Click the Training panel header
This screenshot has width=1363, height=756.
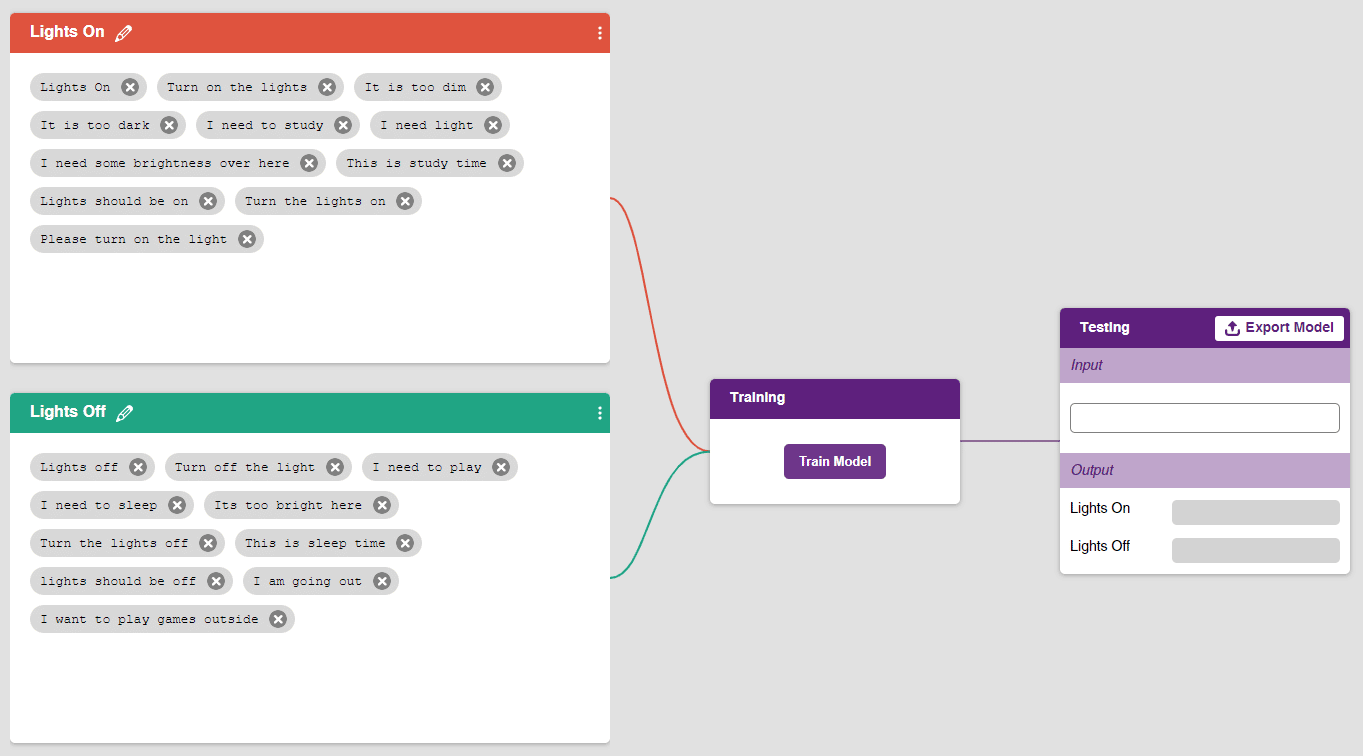834,398
